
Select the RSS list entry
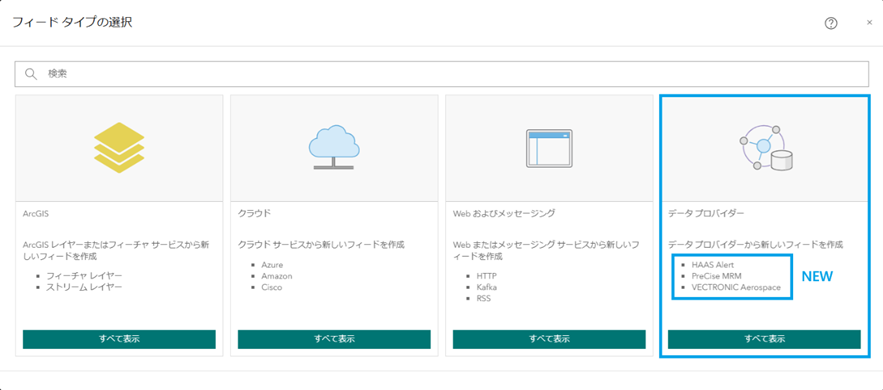tap(483, 298)
